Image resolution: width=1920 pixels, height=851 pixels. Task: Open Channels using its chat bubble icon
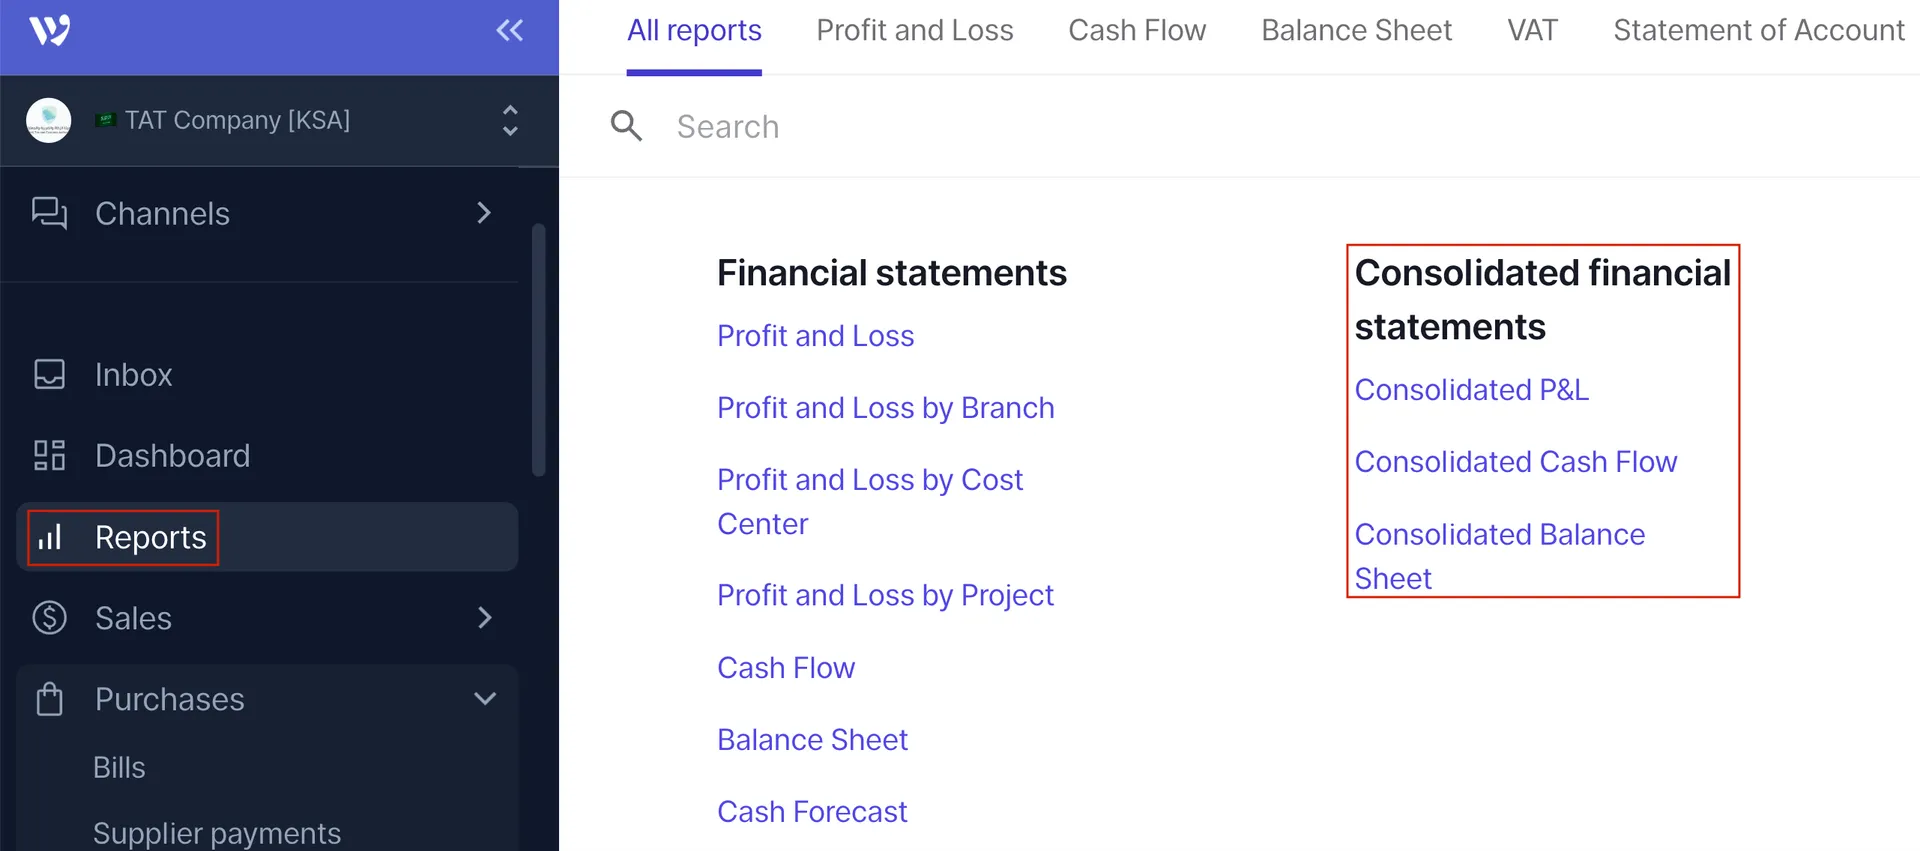click(x=49, y=213)
